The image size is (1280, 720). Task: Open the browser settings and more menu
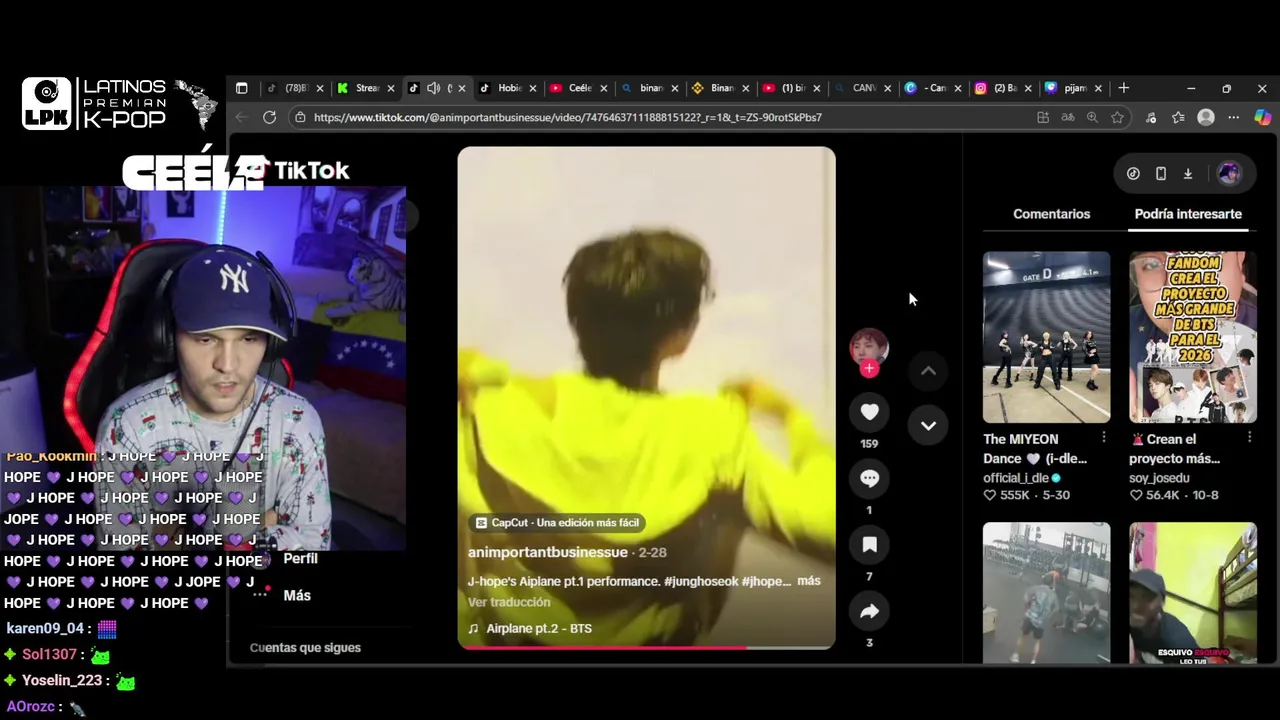click(x=1233, y=117)
